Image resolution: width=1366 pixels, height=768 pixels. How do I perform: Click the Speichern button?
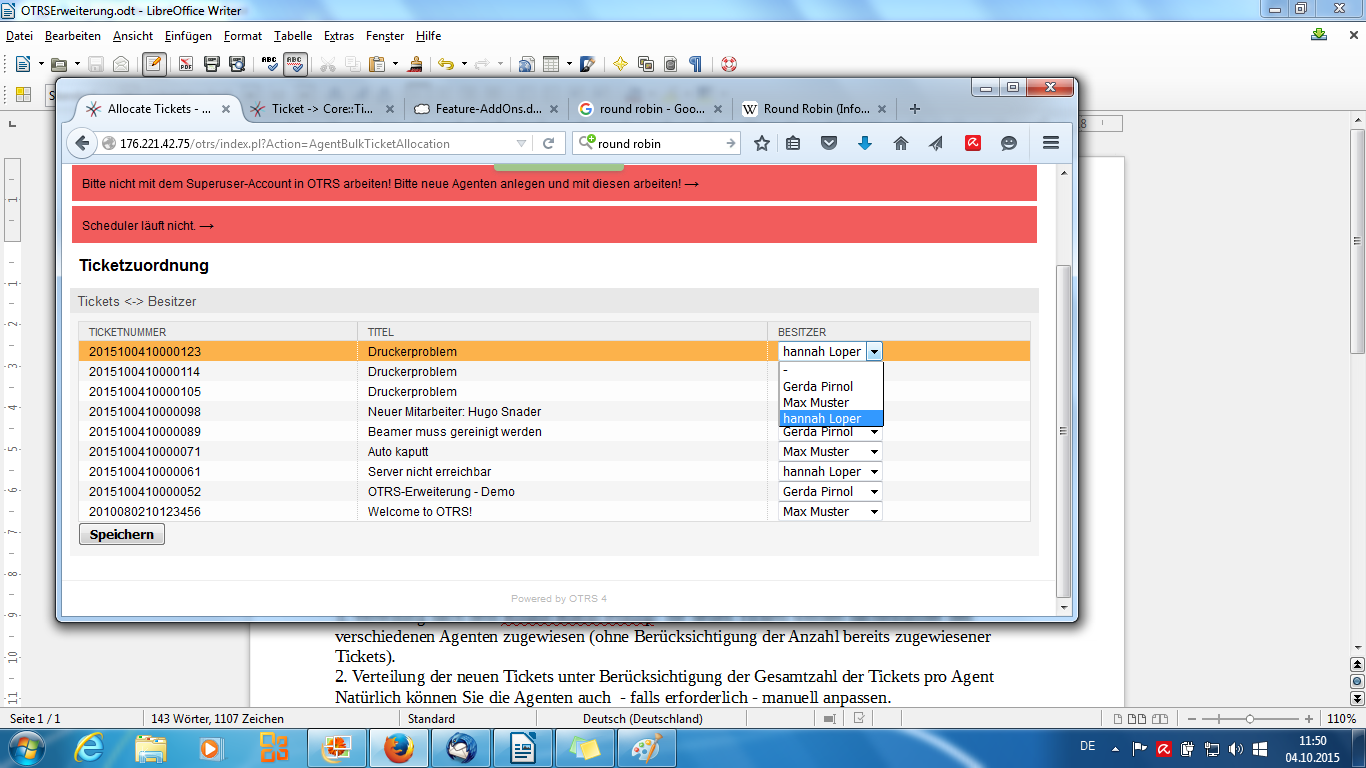[x=121, y=534]
